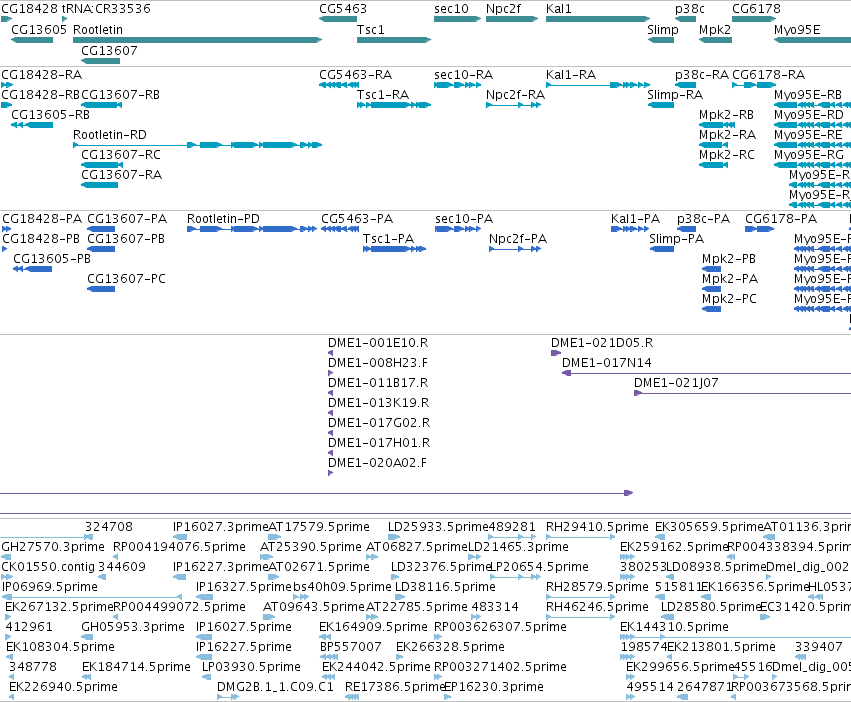Click the CG5463 gene feature
This screenshot has width=851, height=702.
(x=338, y=19)
